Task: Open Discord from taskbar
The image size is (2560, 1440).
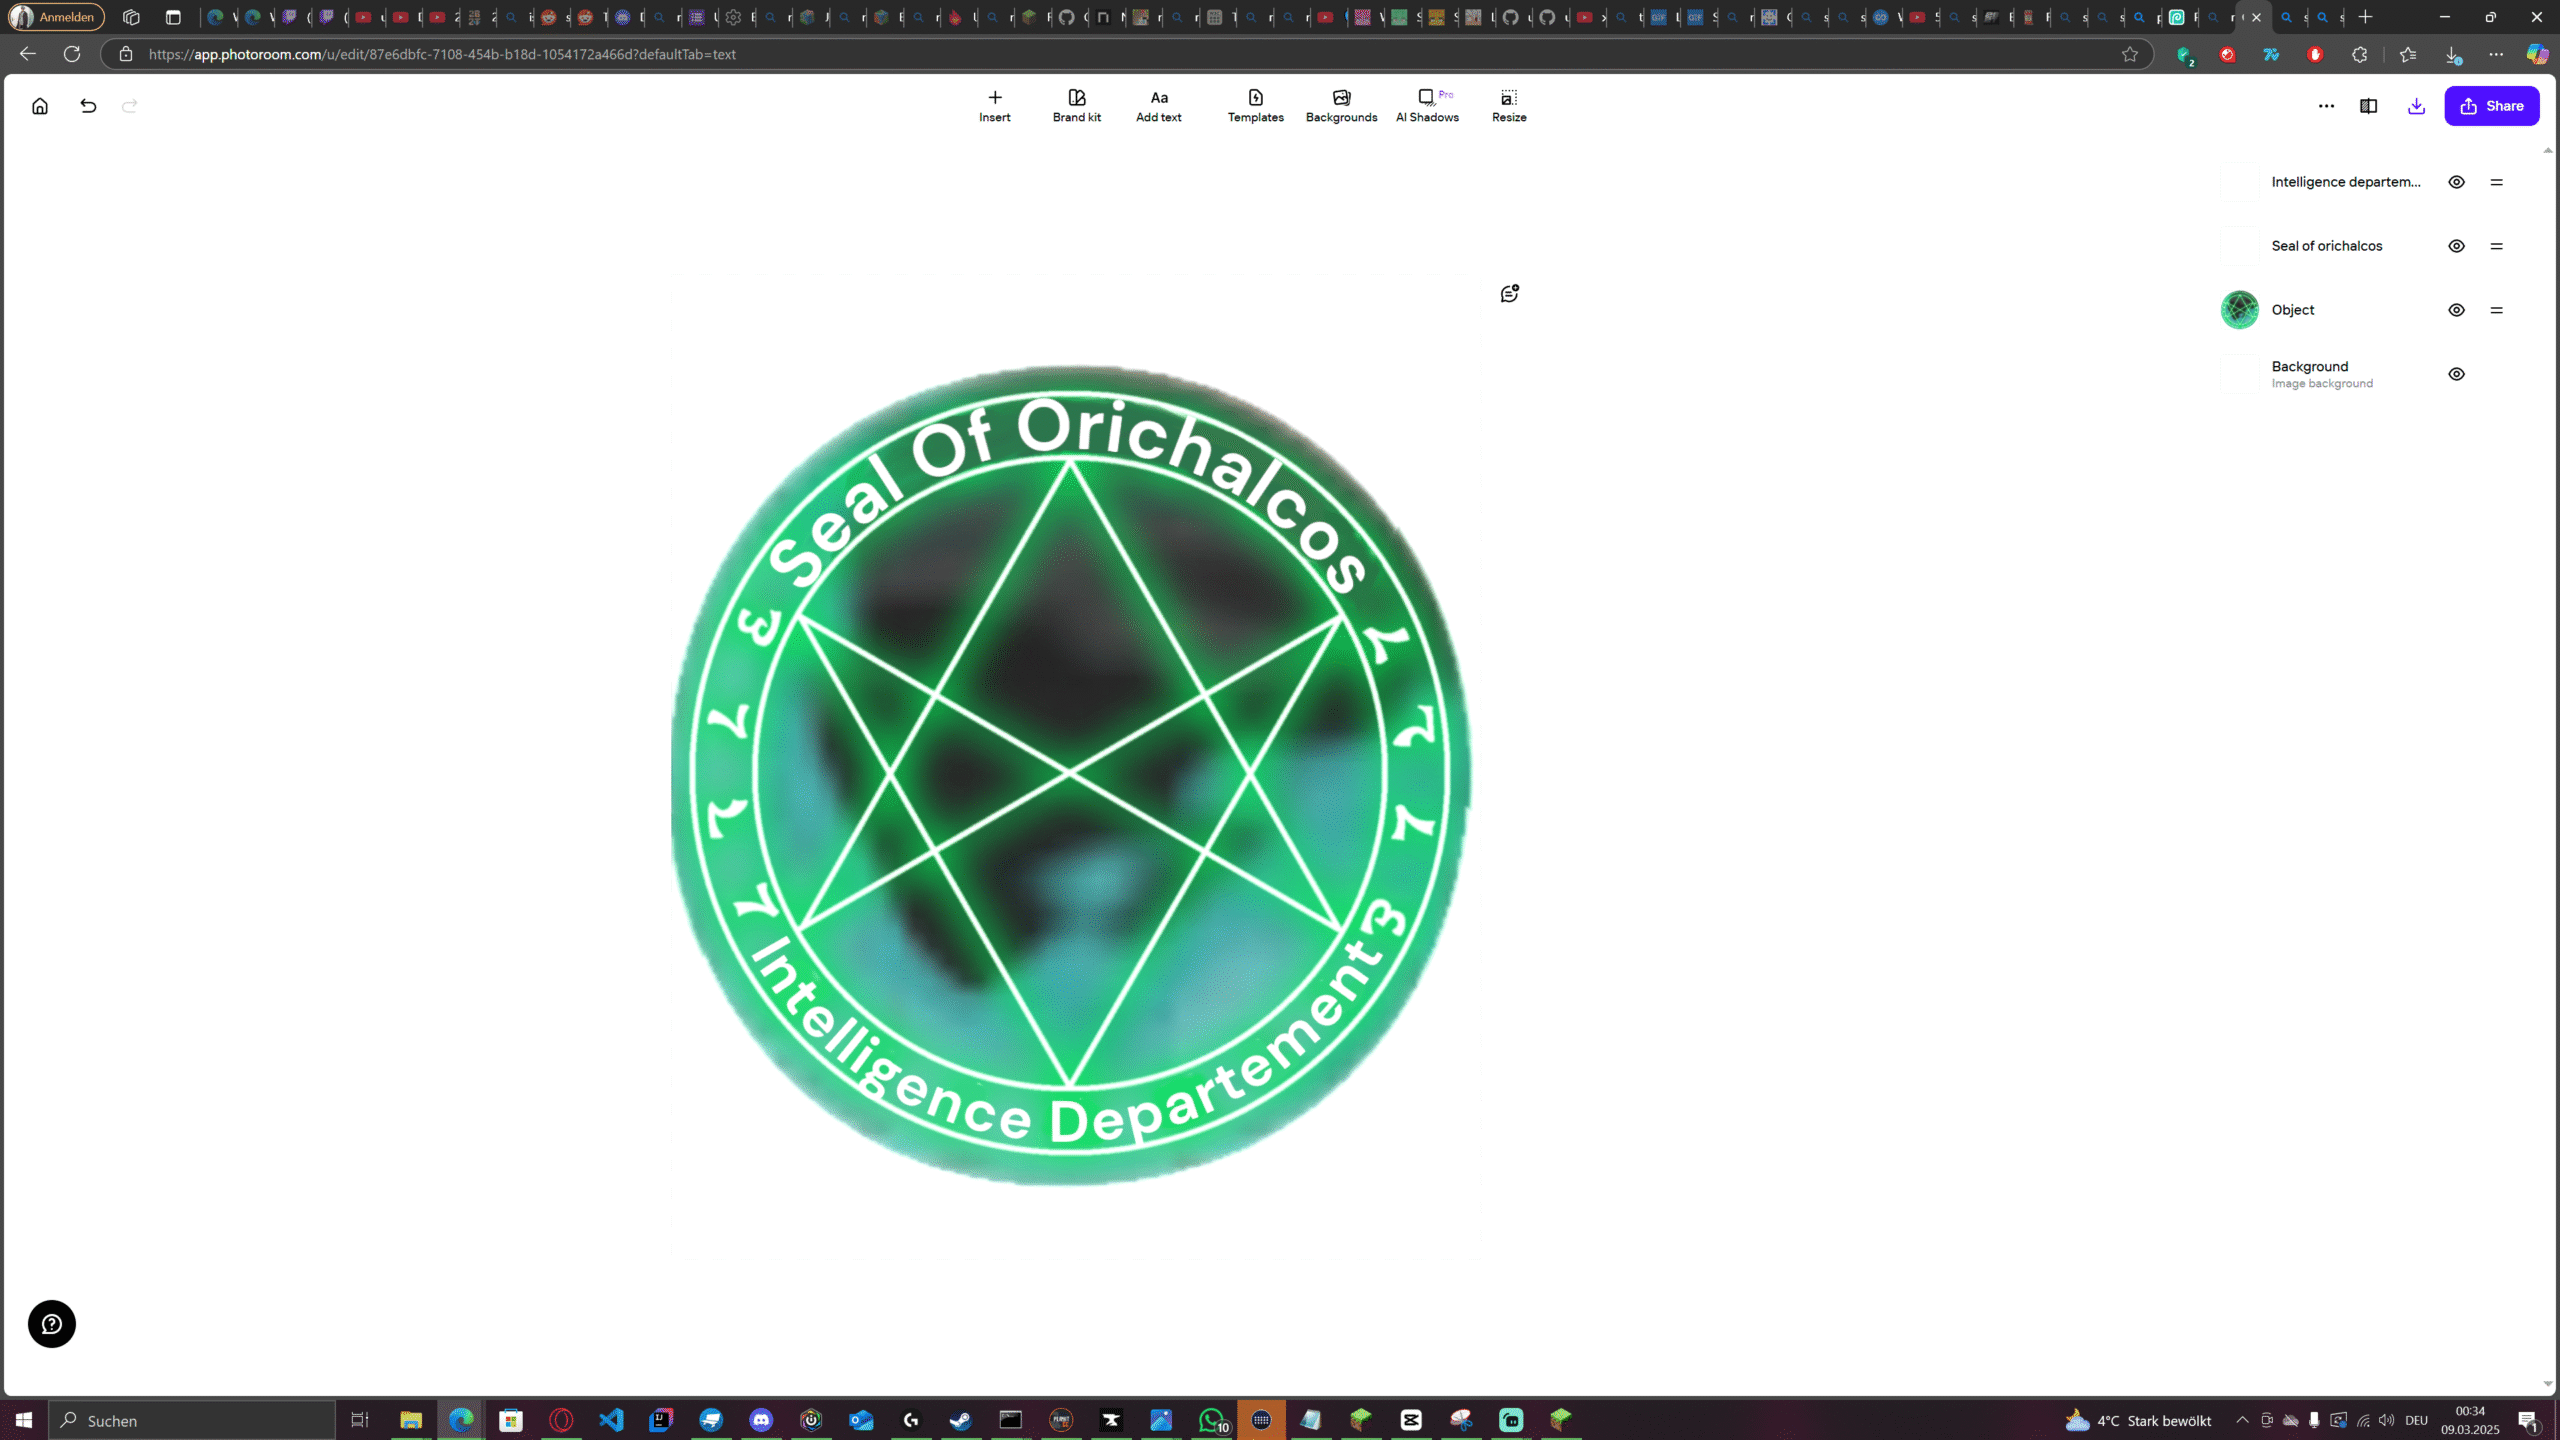Action: click(761, 1420)
